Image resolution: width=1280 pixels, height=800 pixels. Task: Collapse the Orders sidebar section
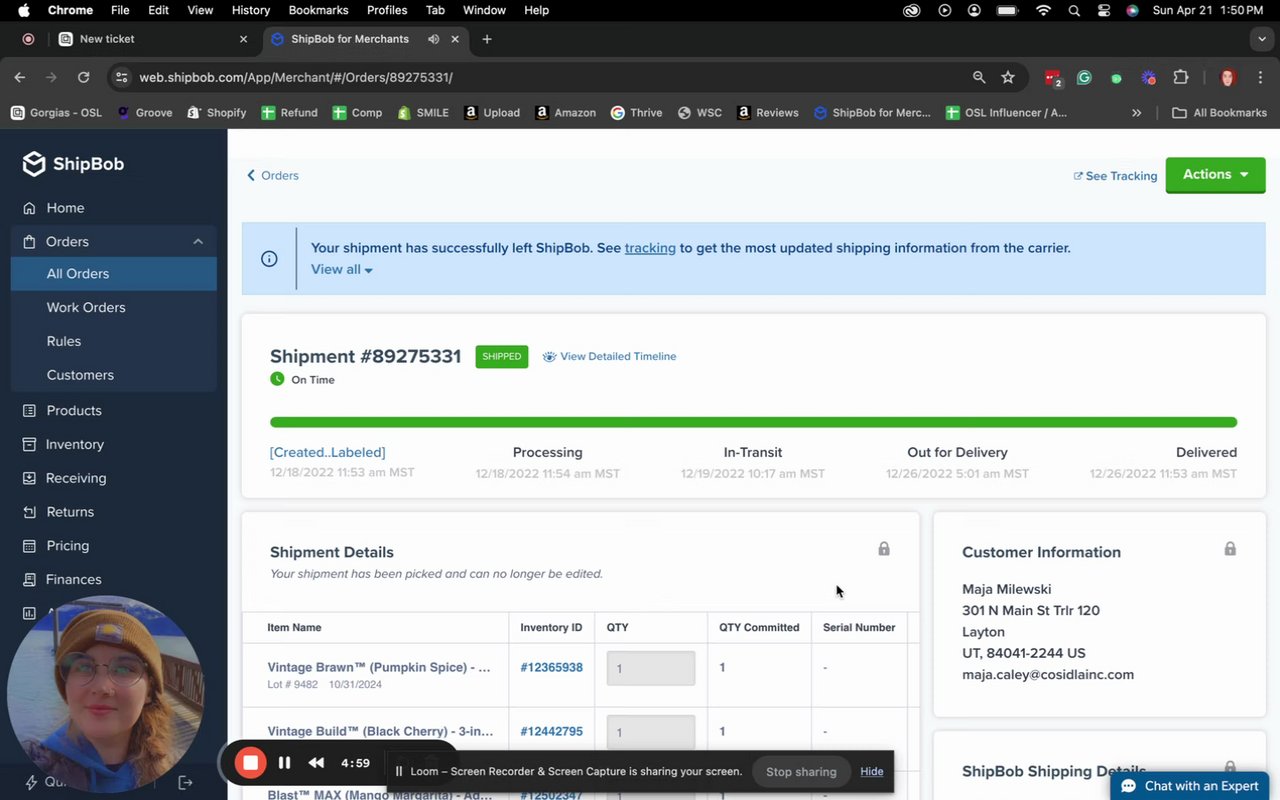[x=198, y=241]
